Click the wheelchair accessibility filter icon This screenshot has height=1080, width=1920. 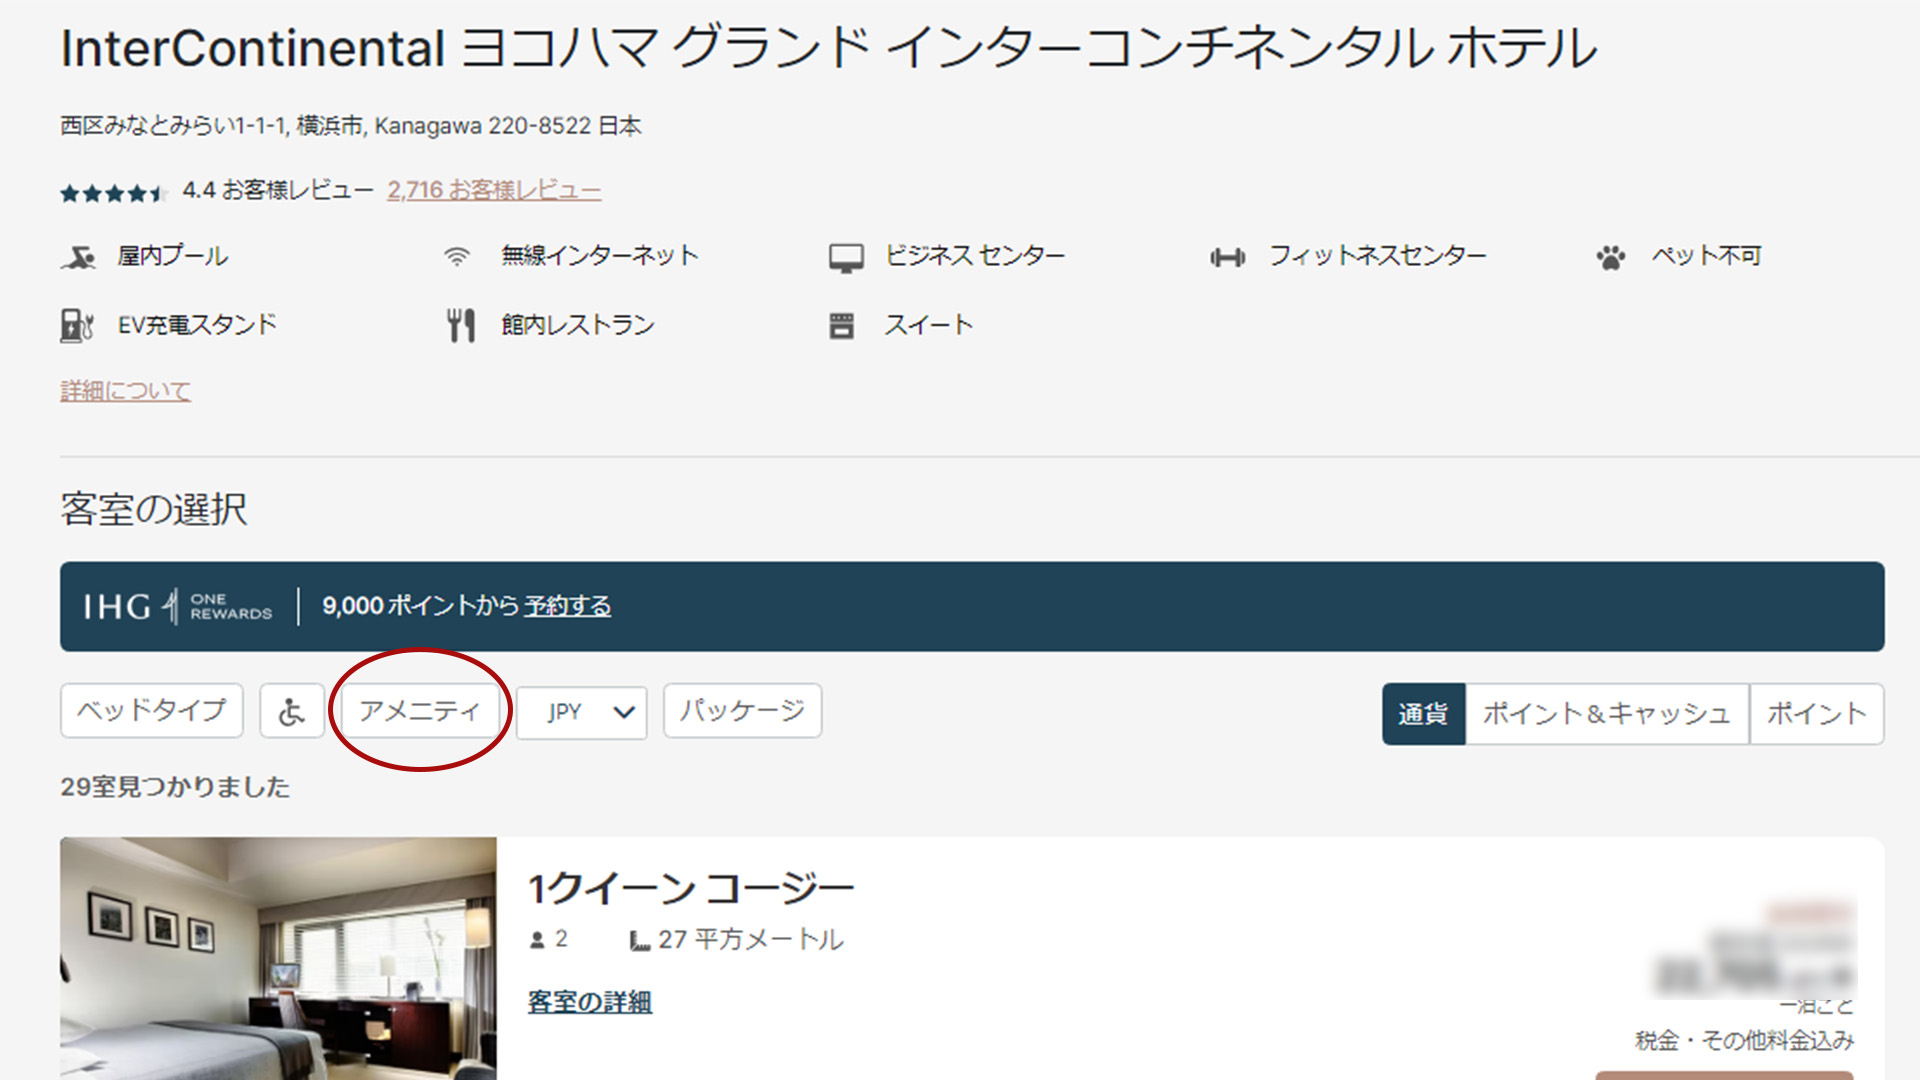pyautogui.click(x=292, y=711)
